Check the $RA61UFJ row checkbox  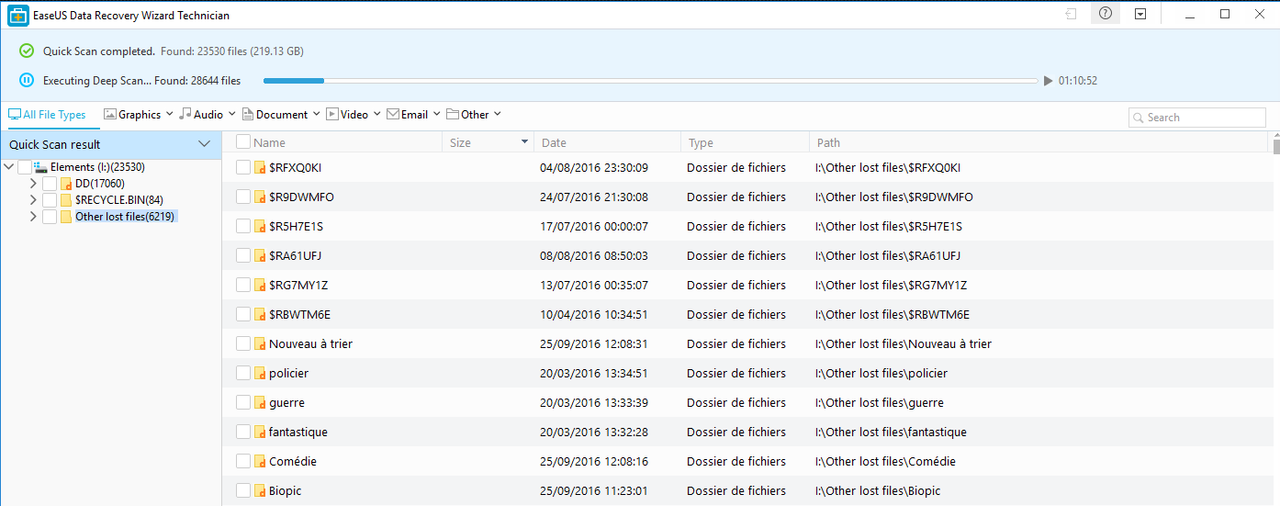244,256
